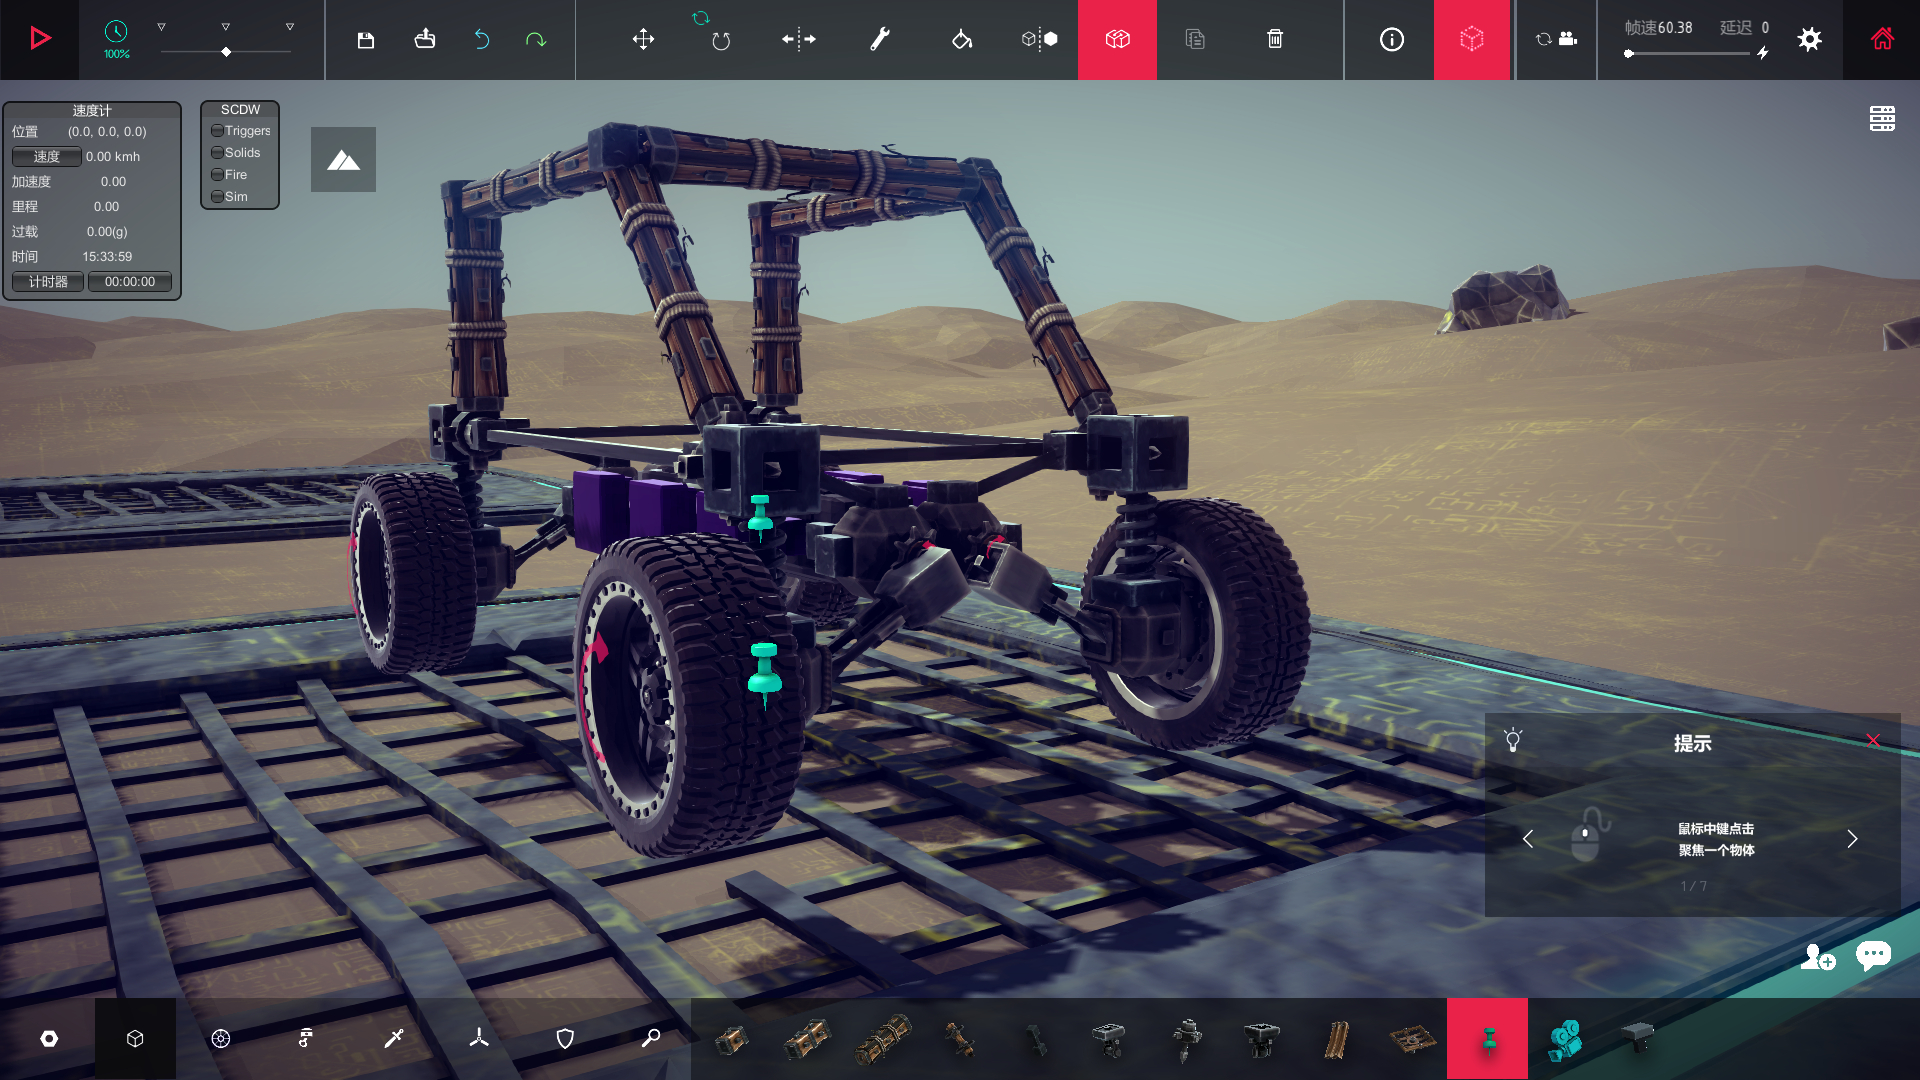Select the rope-wrapped log block

(884, 1040)
